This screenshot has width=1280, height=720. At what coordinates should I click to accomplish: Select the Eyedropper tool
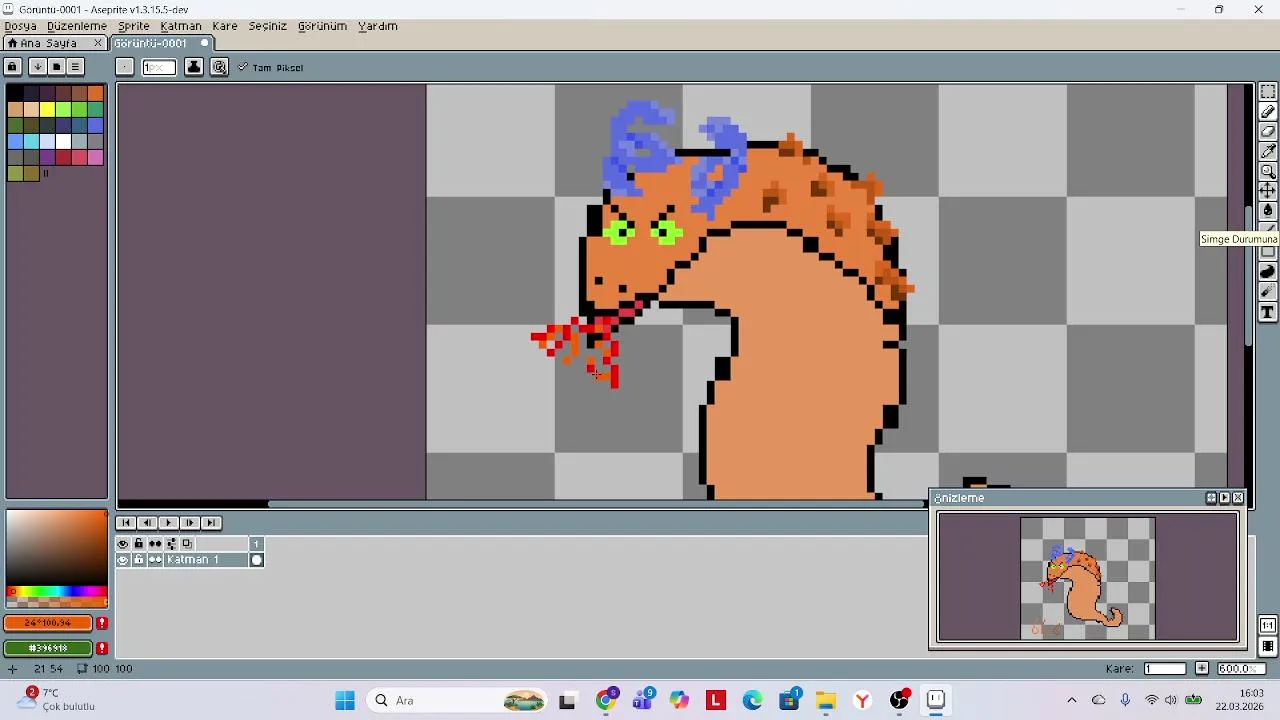click(1268, 152)
